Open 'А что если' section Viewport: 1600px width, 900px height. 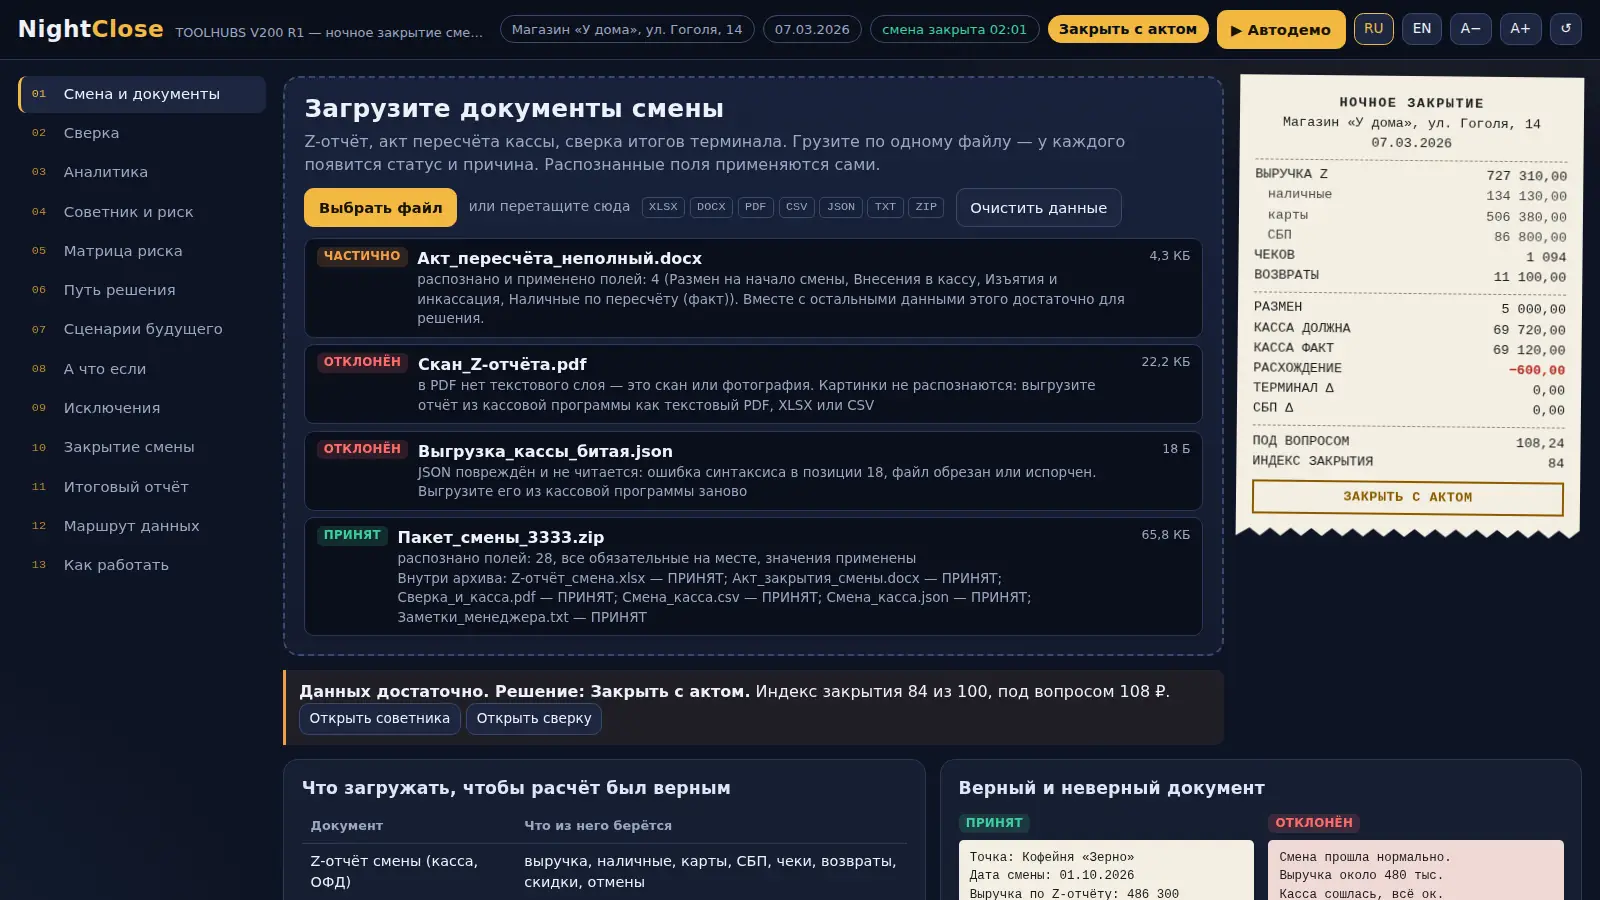pos(142,369)
